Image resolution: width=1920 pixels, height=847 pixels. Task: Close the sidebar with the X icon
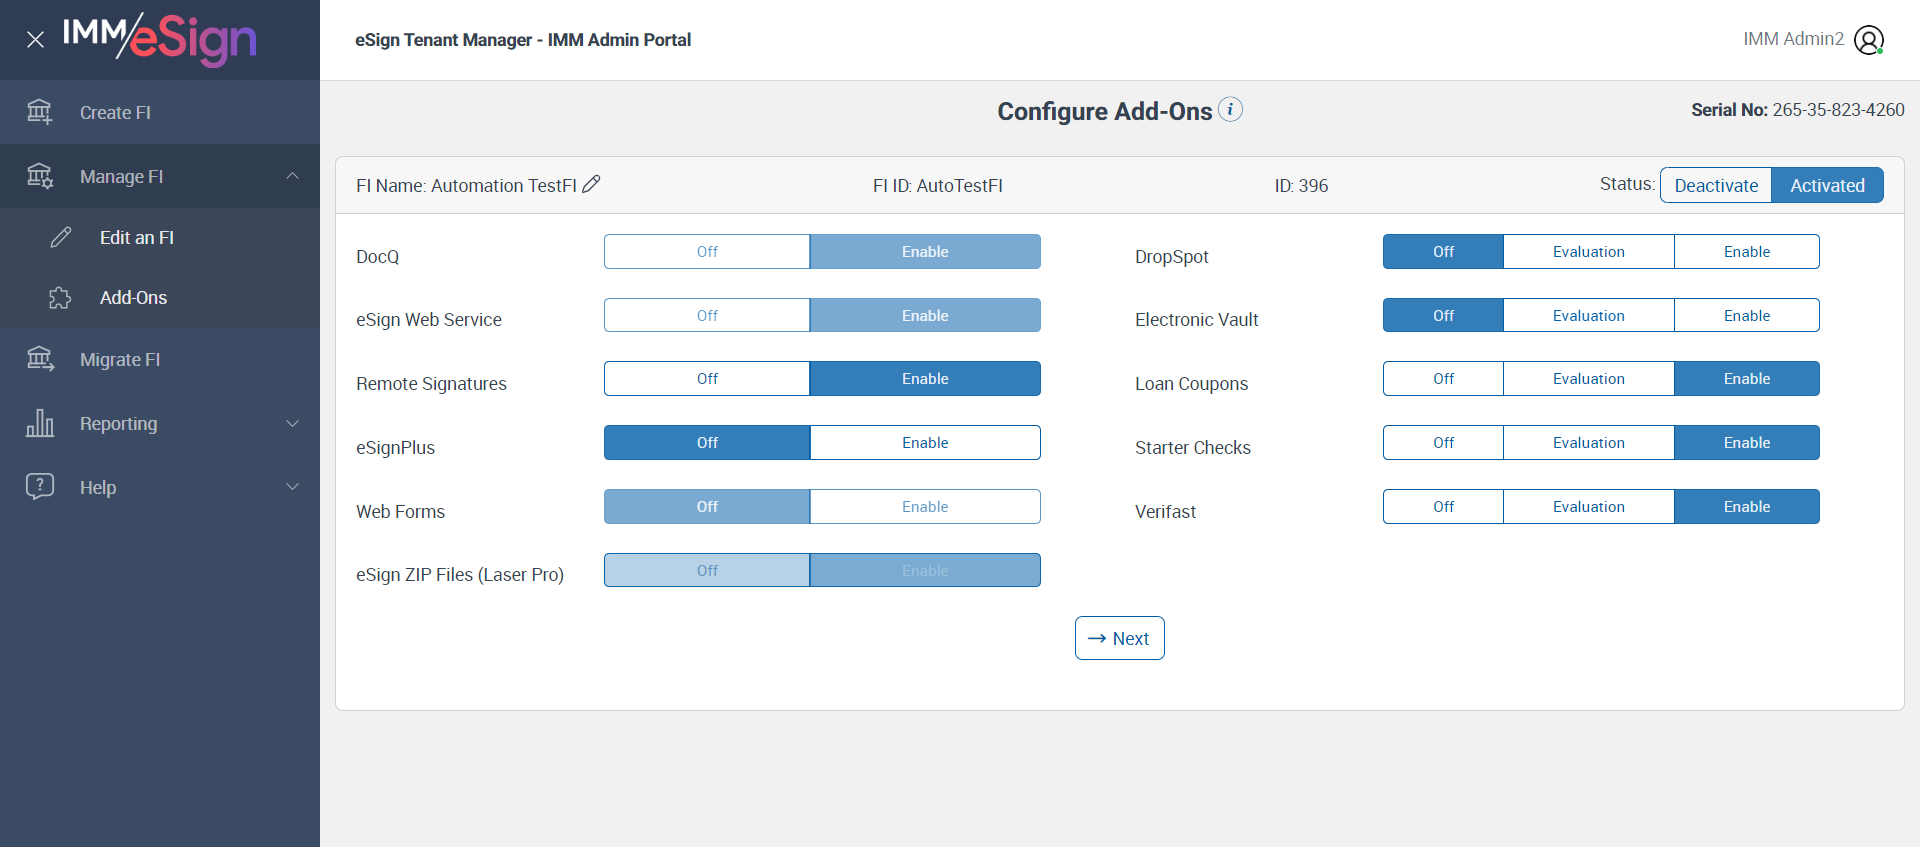tap(35, 40)
